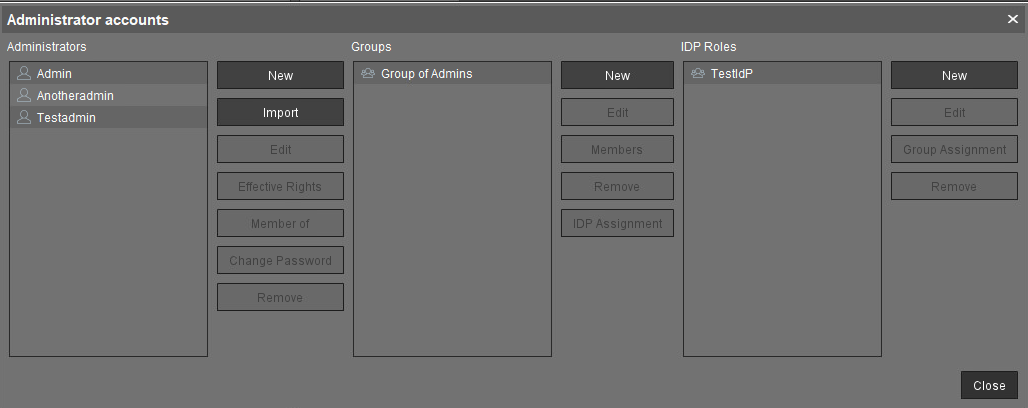Click the Change Password button
Image resolution: width=1028 pixels, height=408 pixels.
(x=280, y=260)
